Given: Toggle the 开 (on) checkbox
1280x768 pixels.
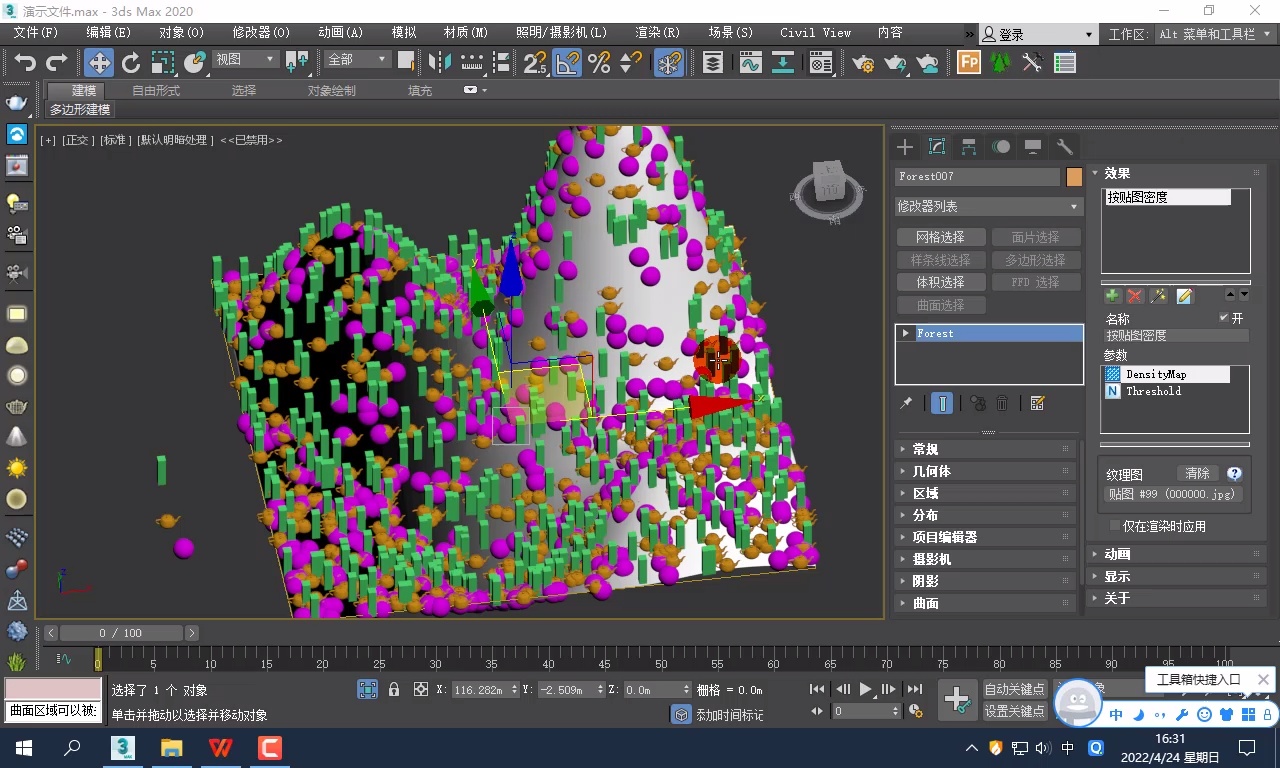Looking at the screenshot, I should click(x=1224, y=318).
